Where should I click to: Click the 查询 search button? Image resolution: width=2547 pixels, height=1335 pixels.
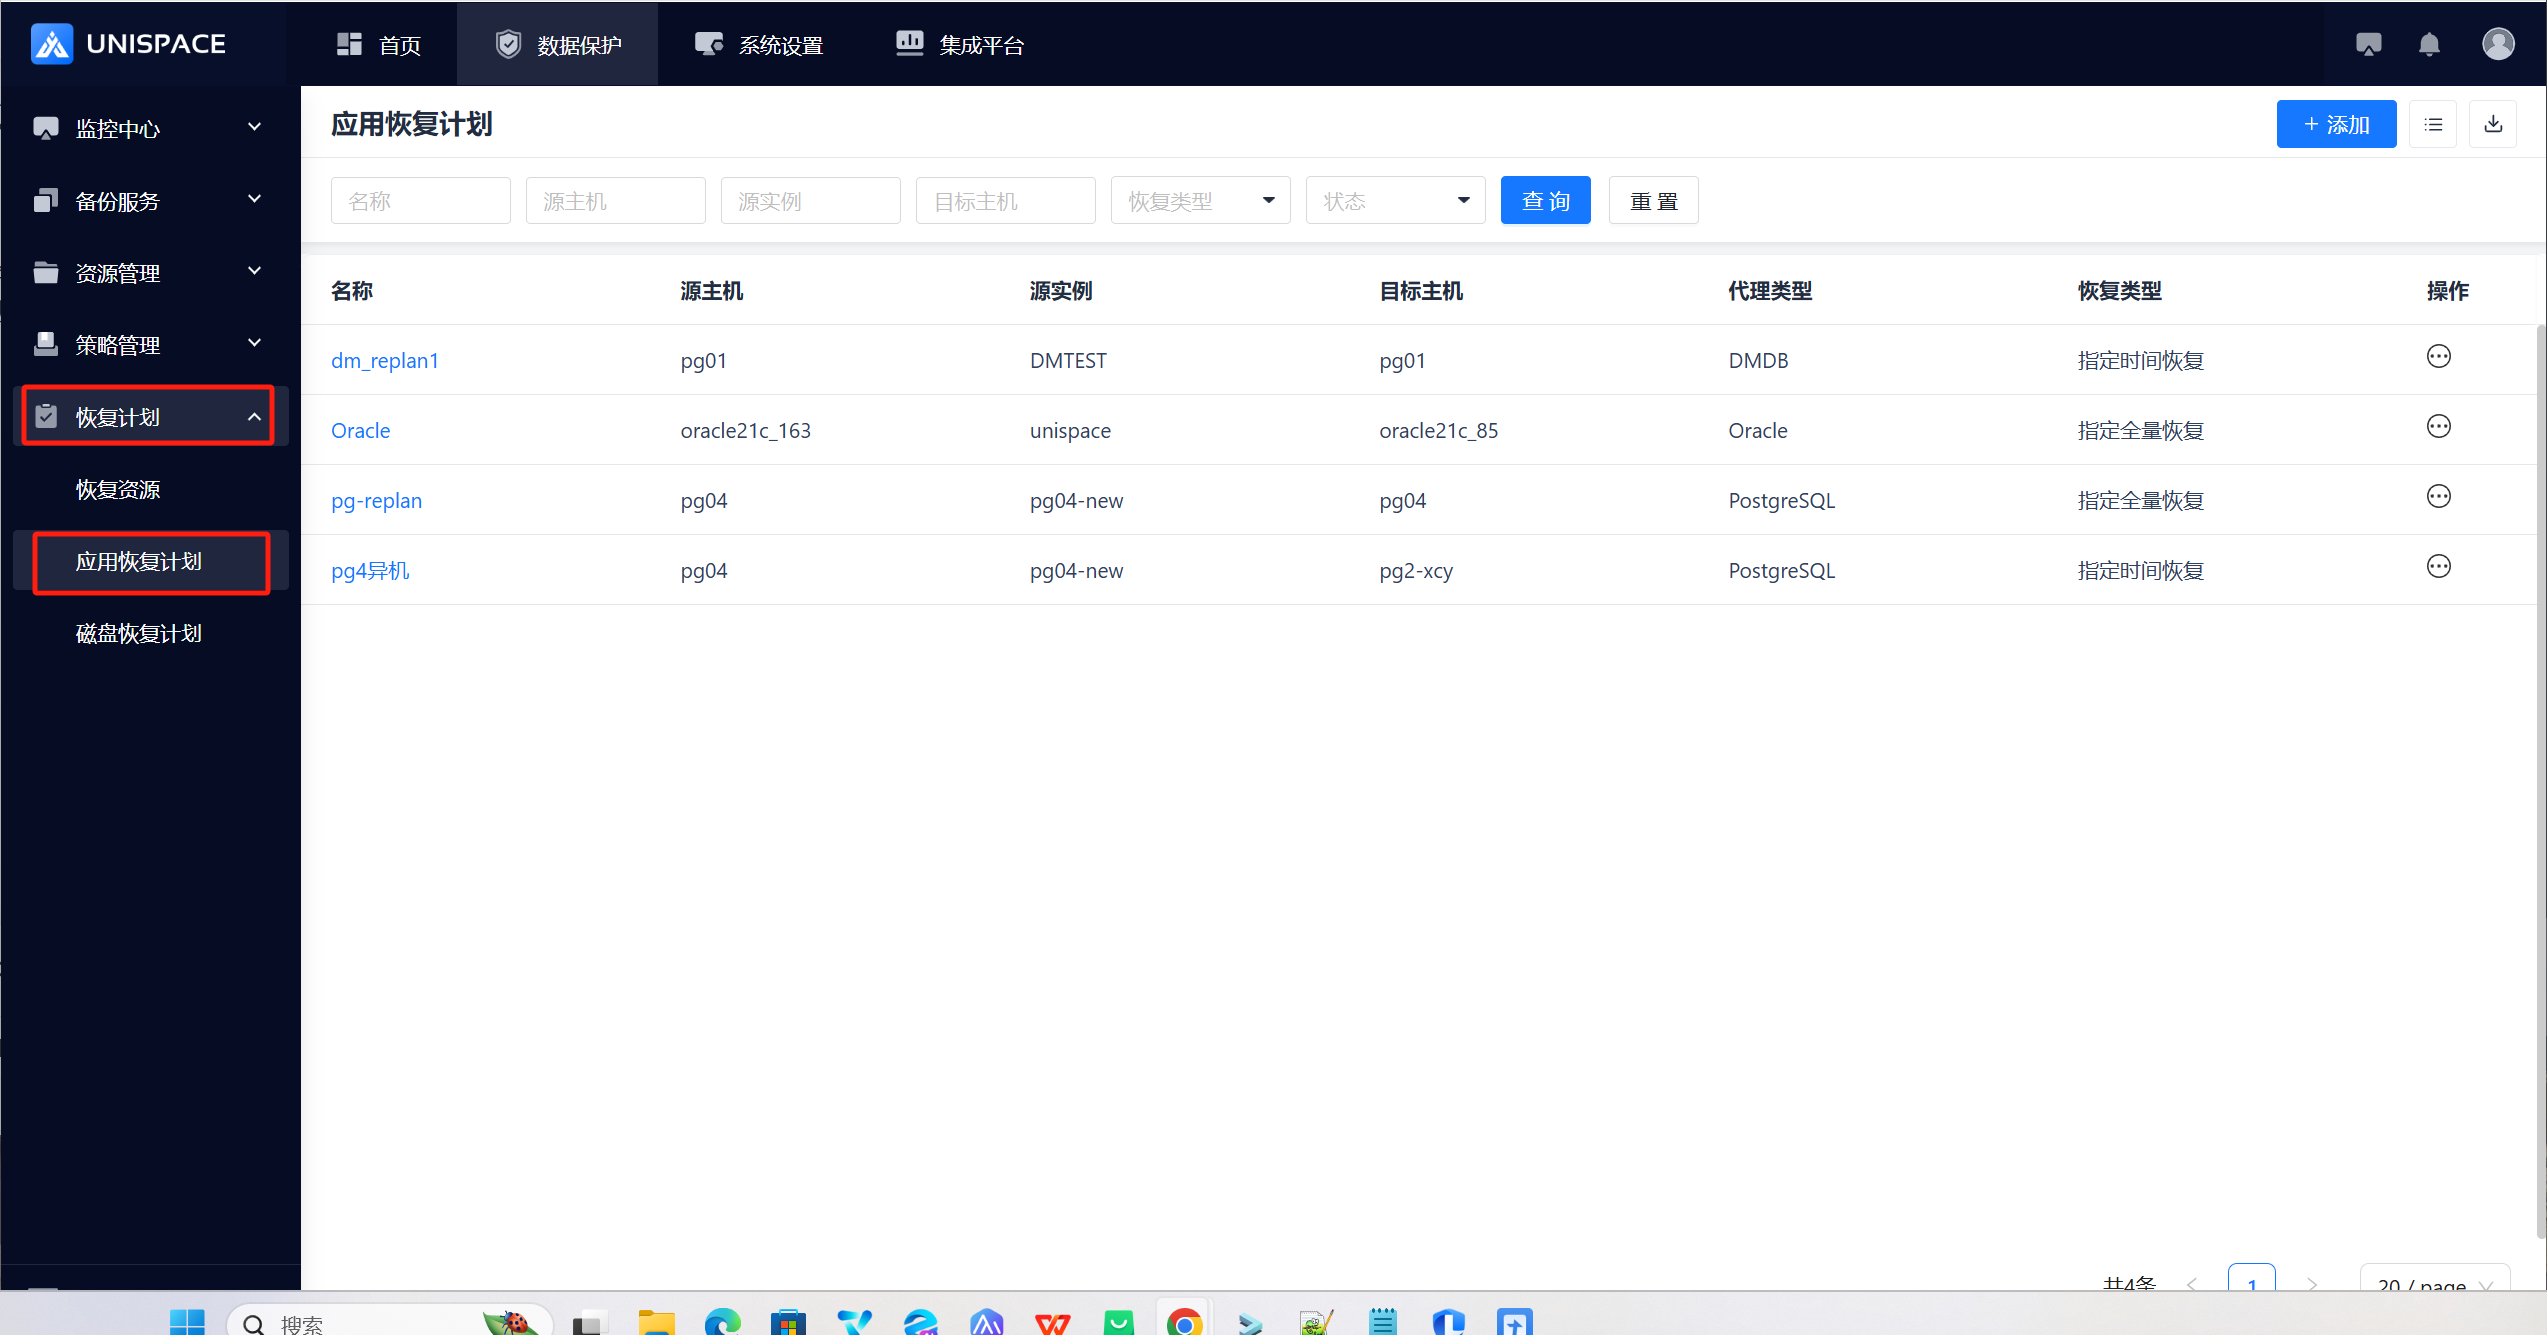coord(1545,201)
